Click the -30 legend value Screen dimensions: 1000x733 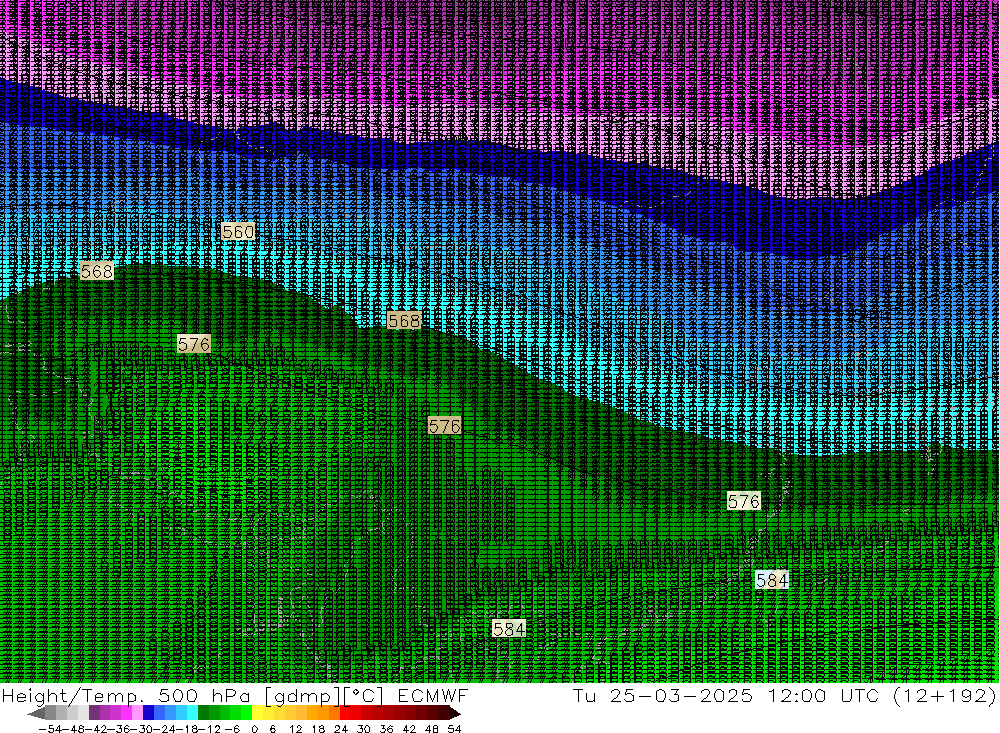pos(141,729)
